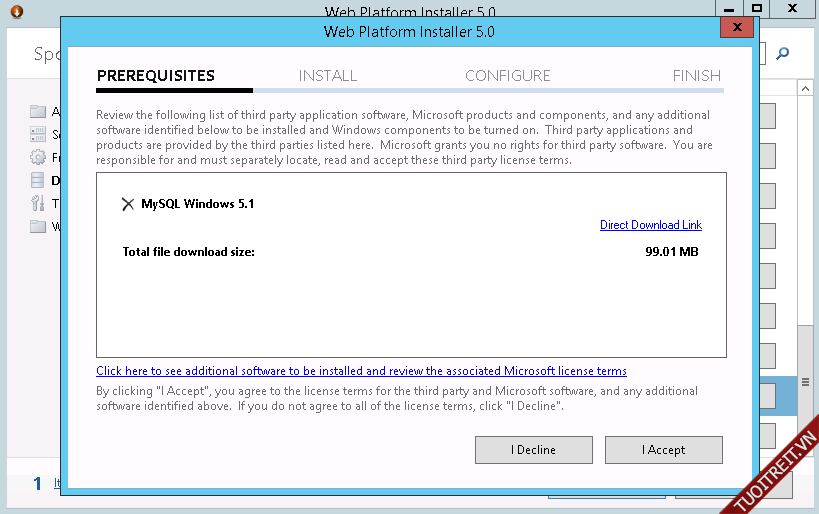Select the server rack icon in sidebar
This screenshot has width=819, height=514.
(38, 134)
